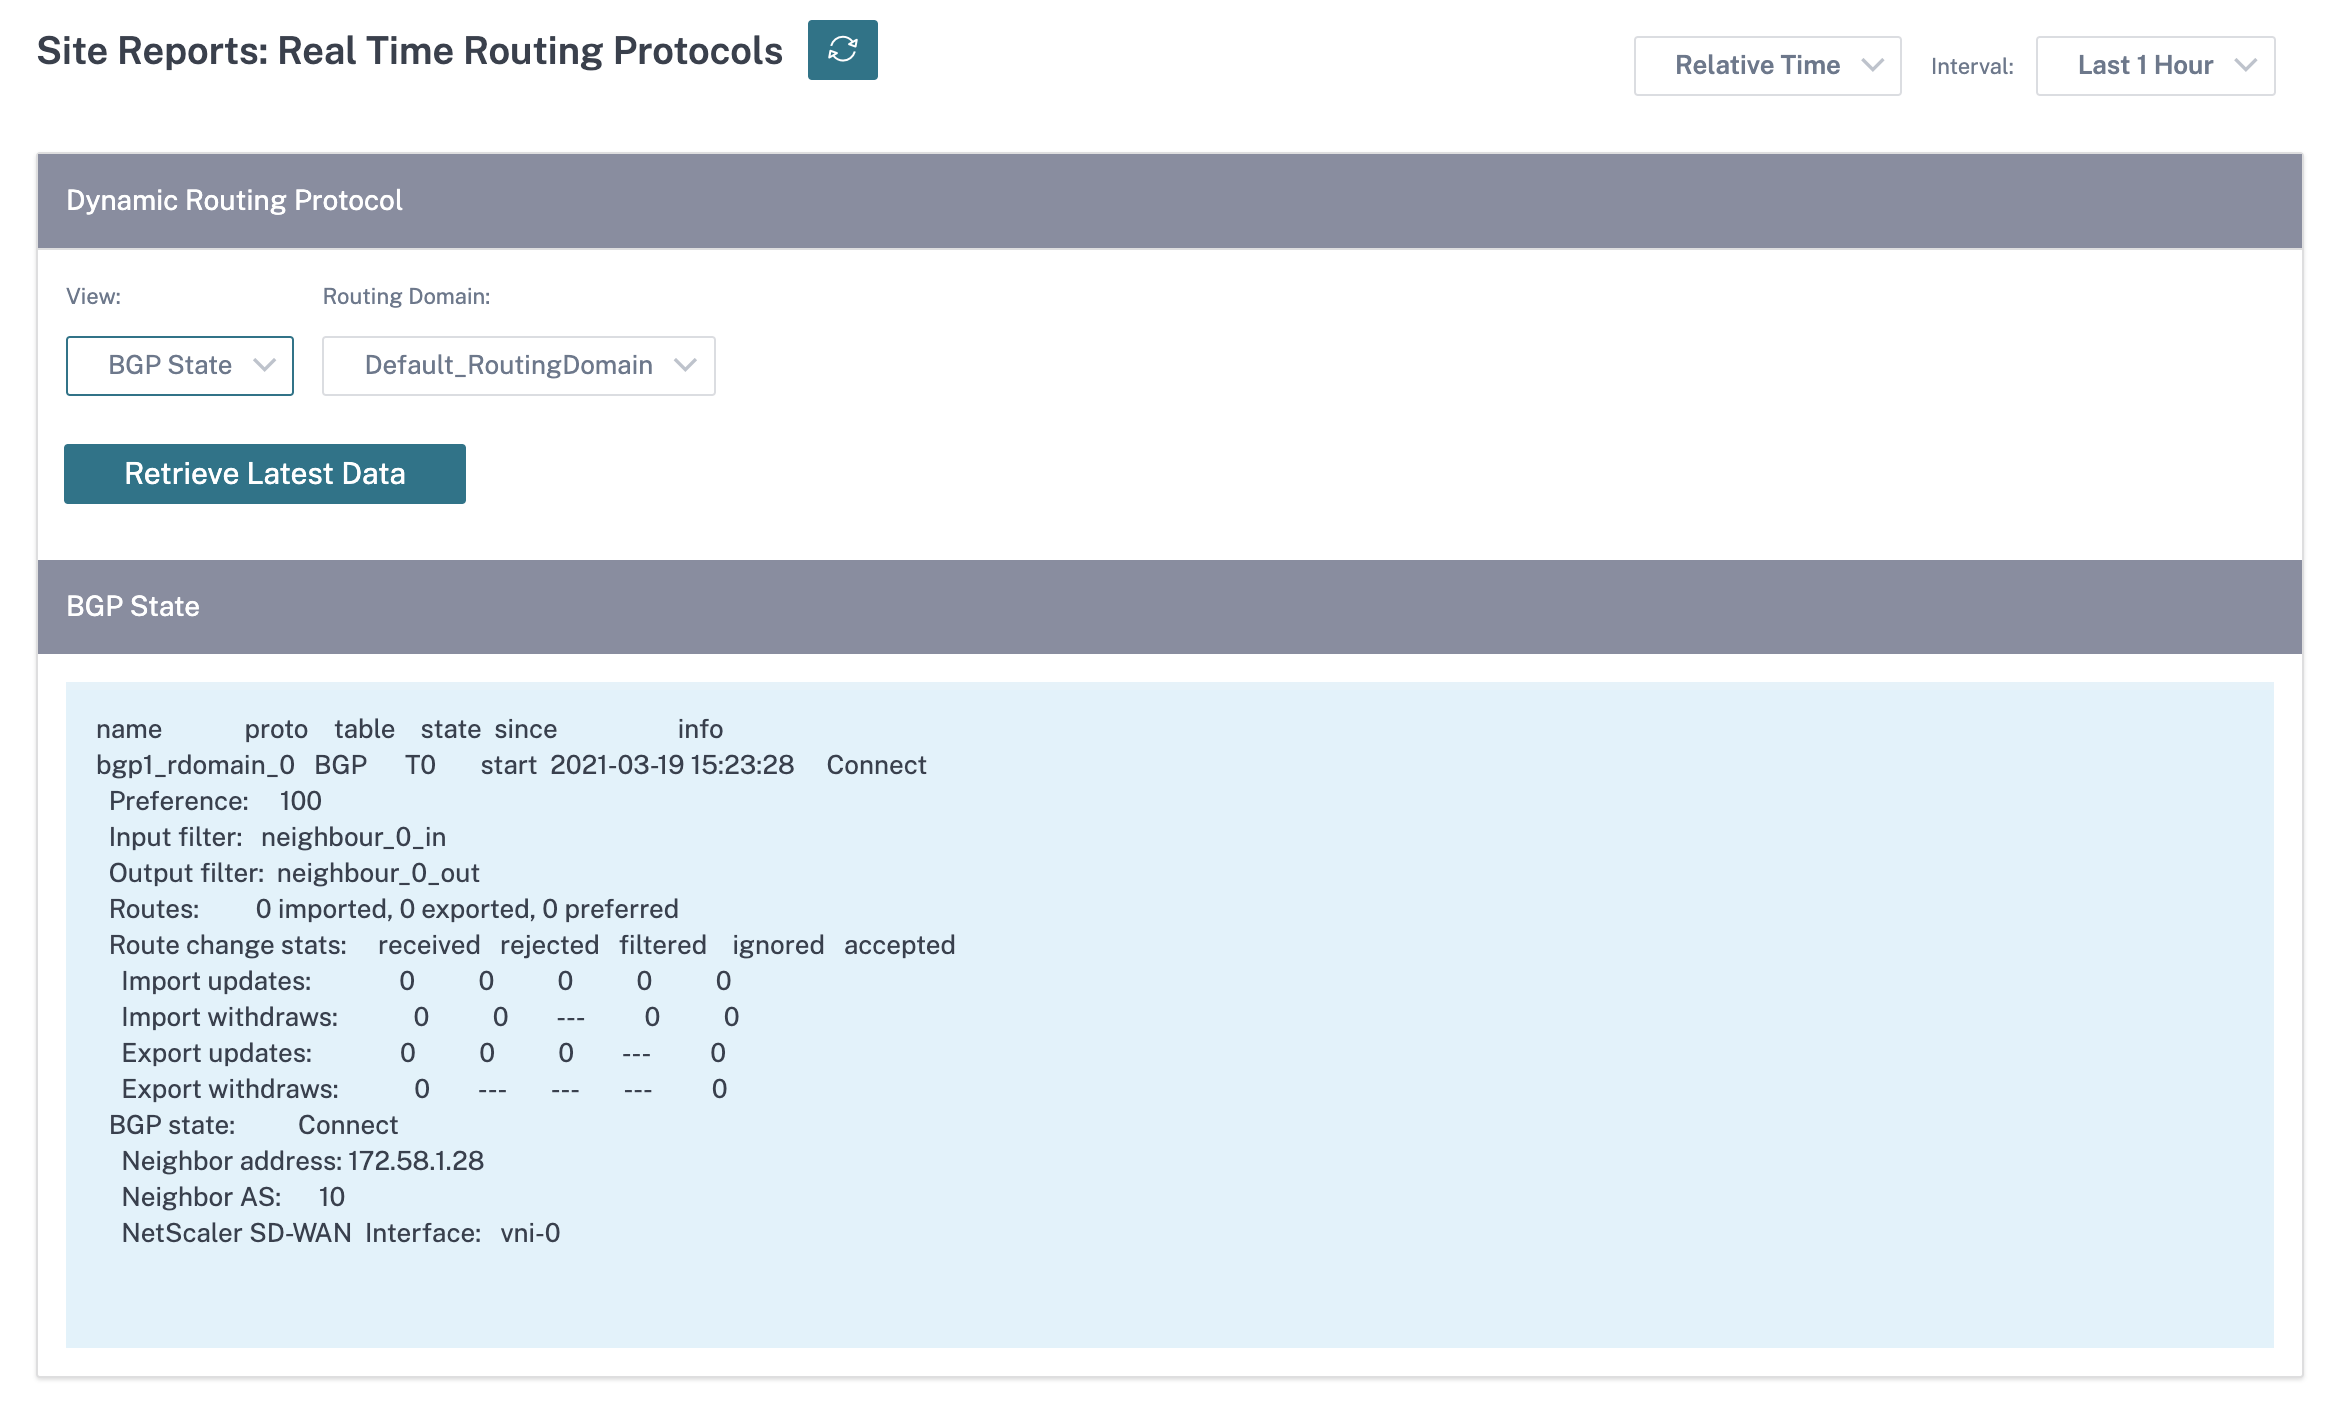This screenshot has height=1404, width=2328.
Task: Click the filtered column heading
Action: 663,945
